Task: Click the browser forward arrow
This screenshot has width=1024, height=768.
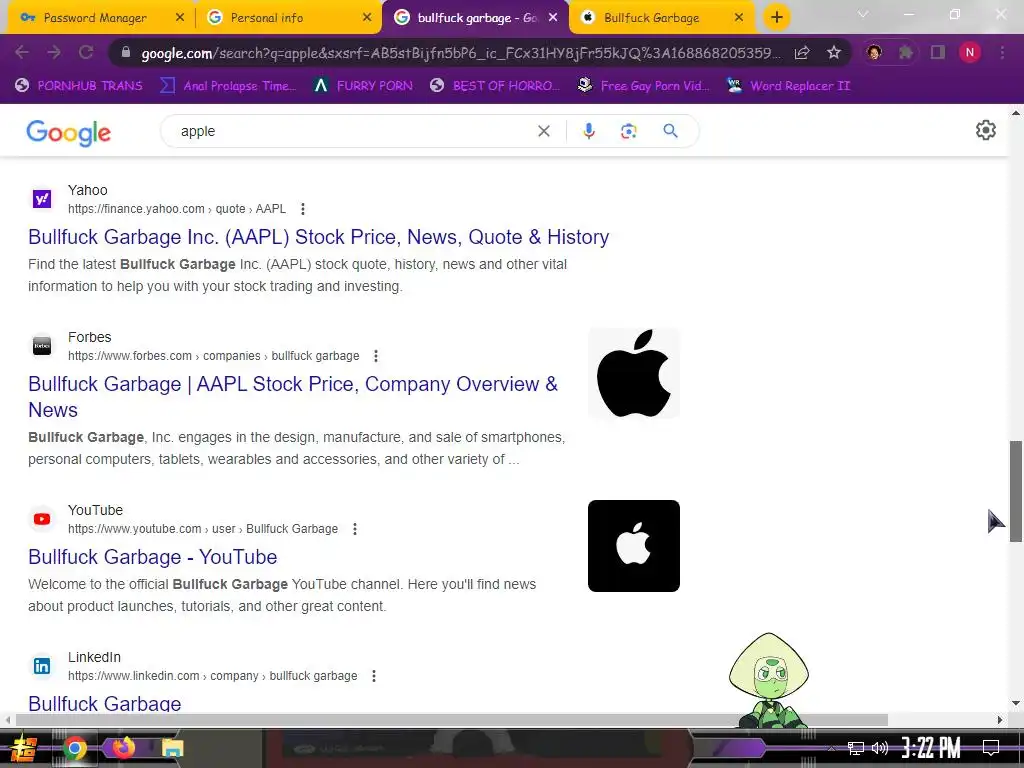Action: [54, 52]
